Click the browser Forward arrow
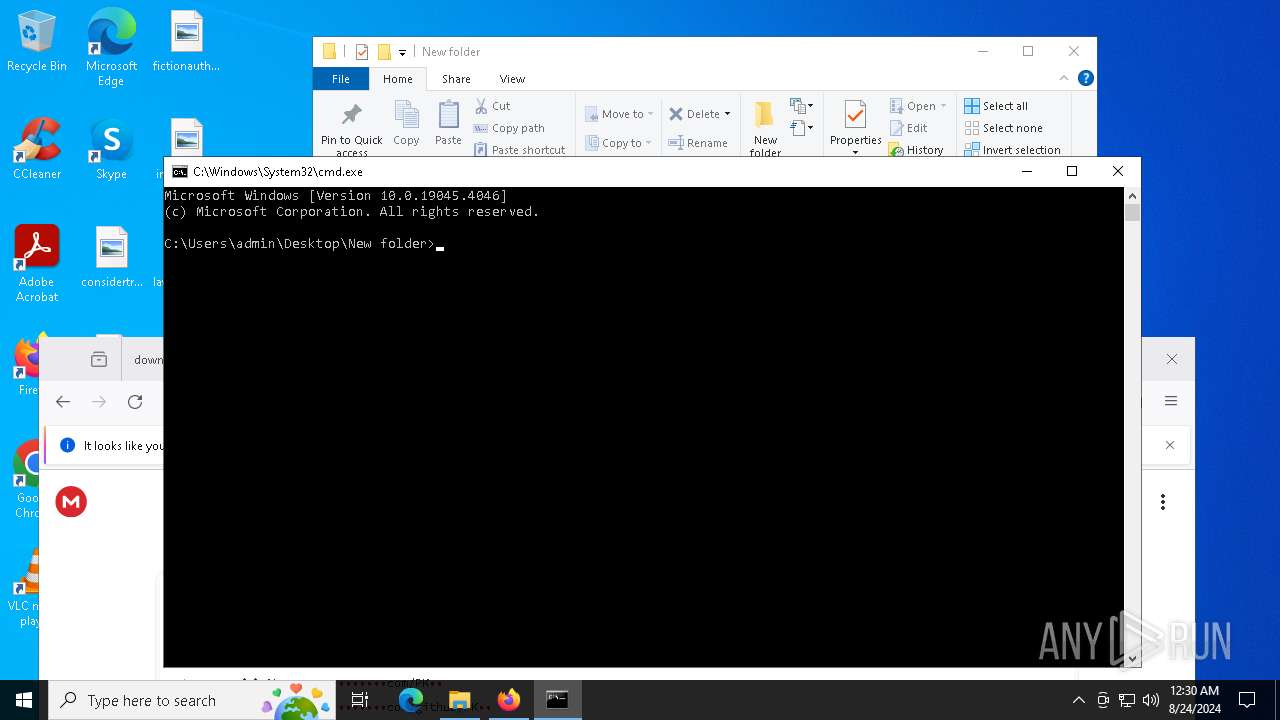 pos(99,402)
